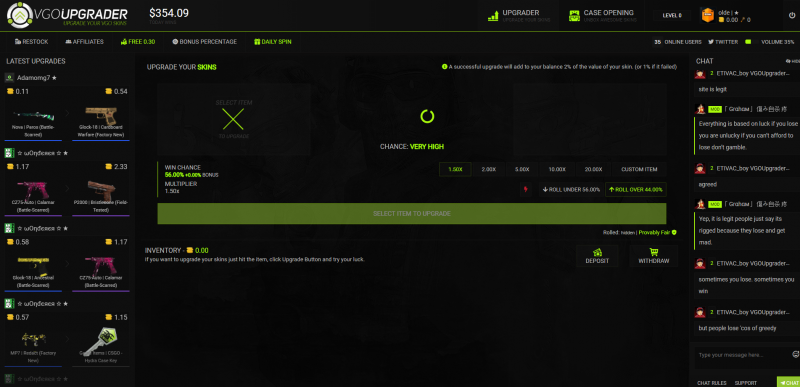Click the Latest Upgrades heading
The width and height of the screenshot is (800, 387).
point(36,61)
